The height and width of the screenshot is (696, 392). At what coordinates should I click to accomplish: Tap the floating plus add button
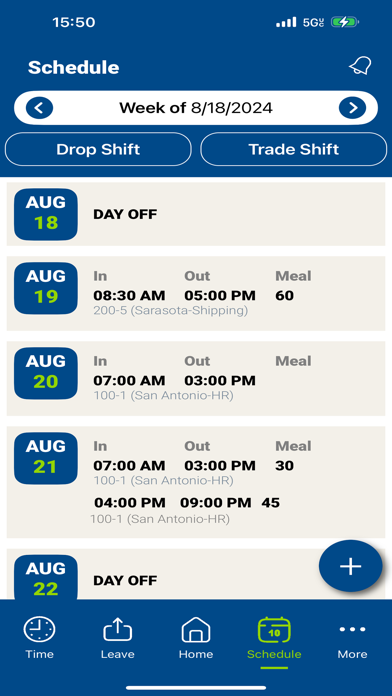(x=351, y=566)
